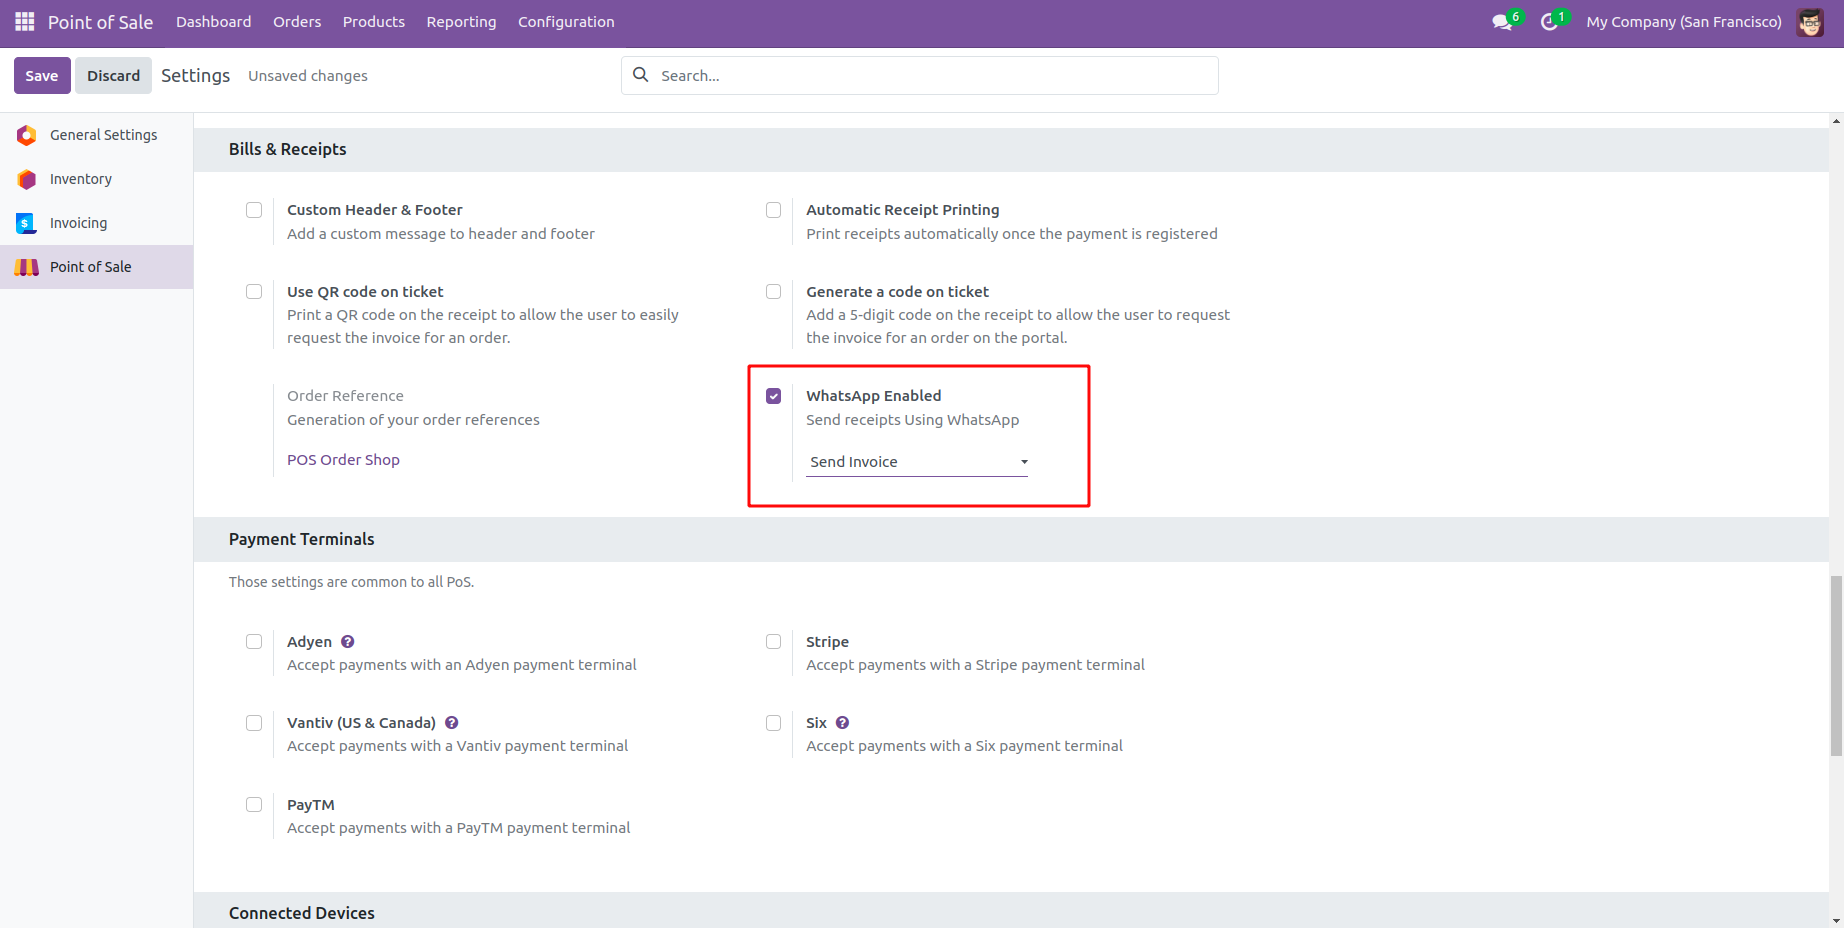Click the Discard button
This screenshot has height=928, width=1844.
[x=113, y=76]
